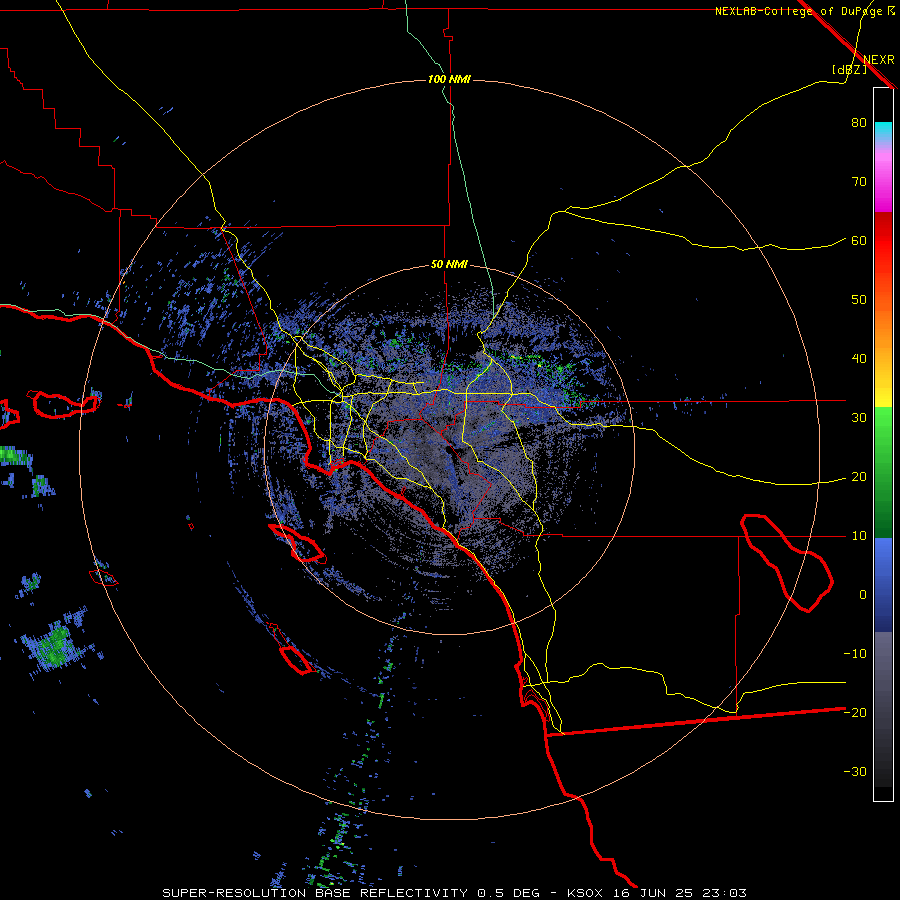The height and width of the screenshot is (900, 900).
Task: Click "SUPER-RESOLUTION BASE REFLECTIVITY" in the caption
Action: (315, 893)
